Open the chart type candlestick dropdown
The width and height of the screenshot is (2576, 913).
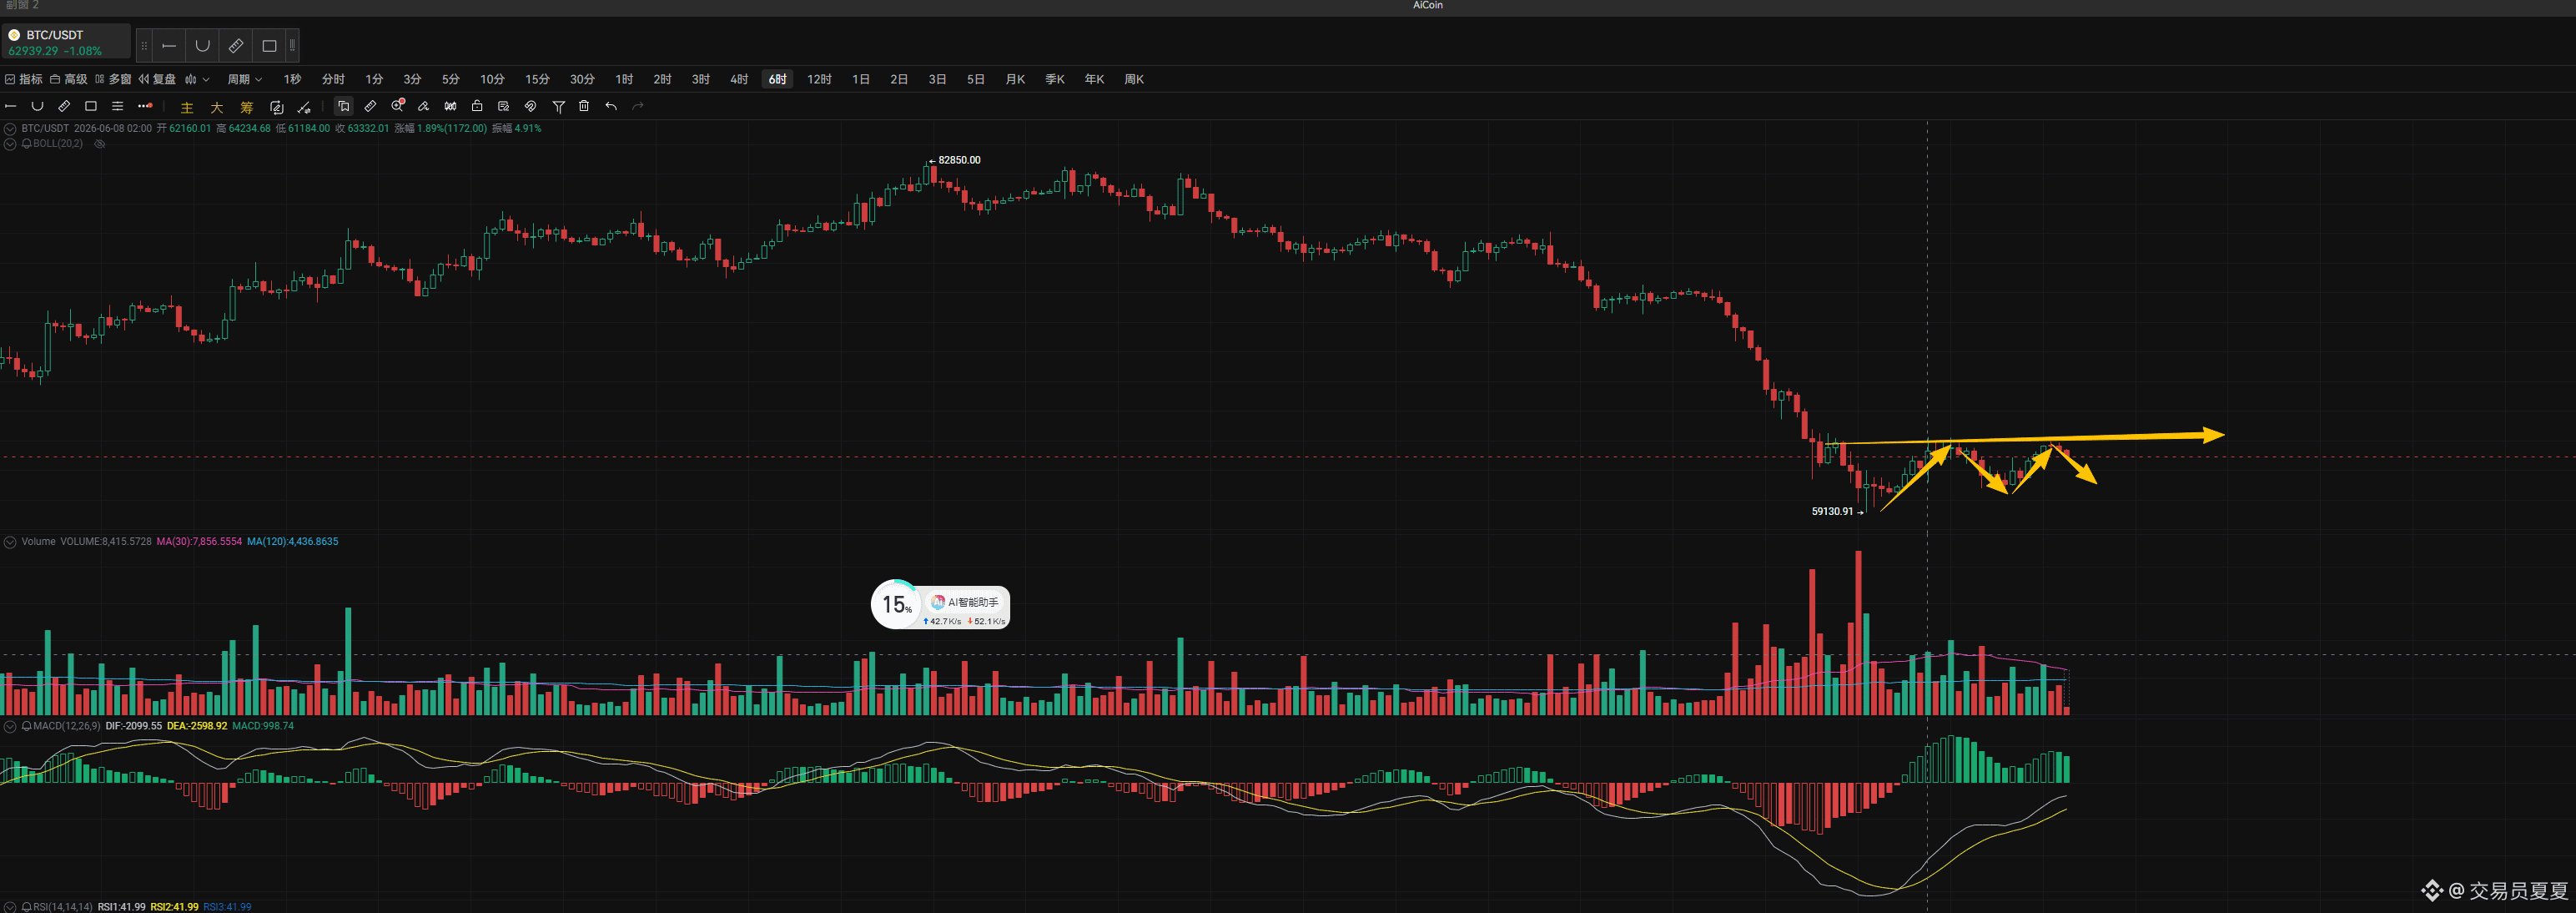pyautogui.click(x=197, y=79)
